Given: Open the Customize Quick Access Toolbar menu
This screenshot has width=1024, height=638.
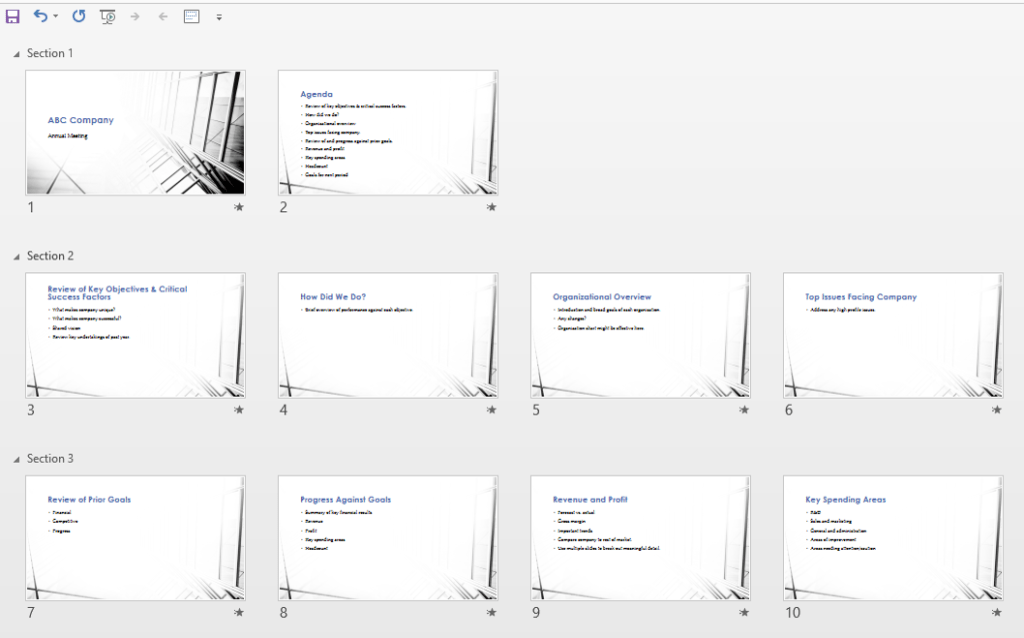Looking at the screenshot, I should point(219,16).
